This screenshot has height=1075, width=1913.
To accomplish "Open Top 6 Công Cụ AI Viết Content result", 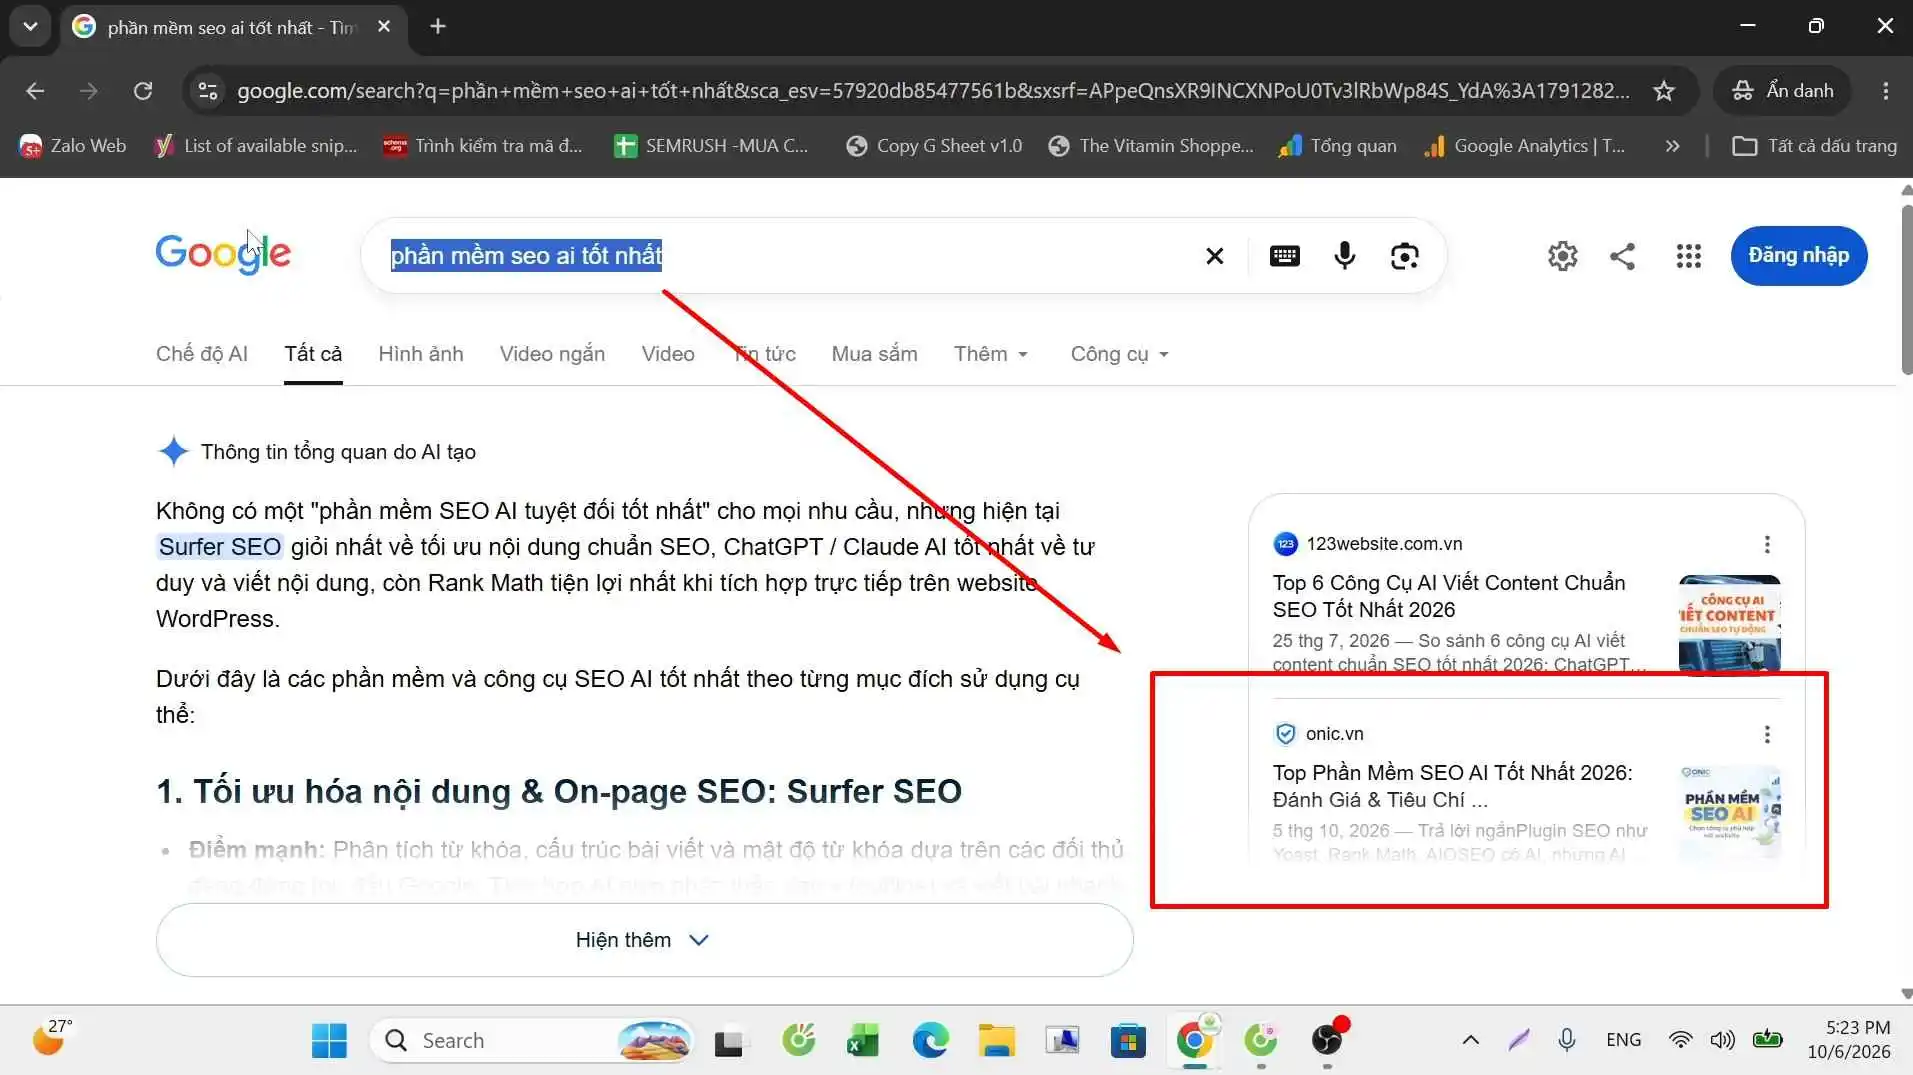I will coord(1449,596).
